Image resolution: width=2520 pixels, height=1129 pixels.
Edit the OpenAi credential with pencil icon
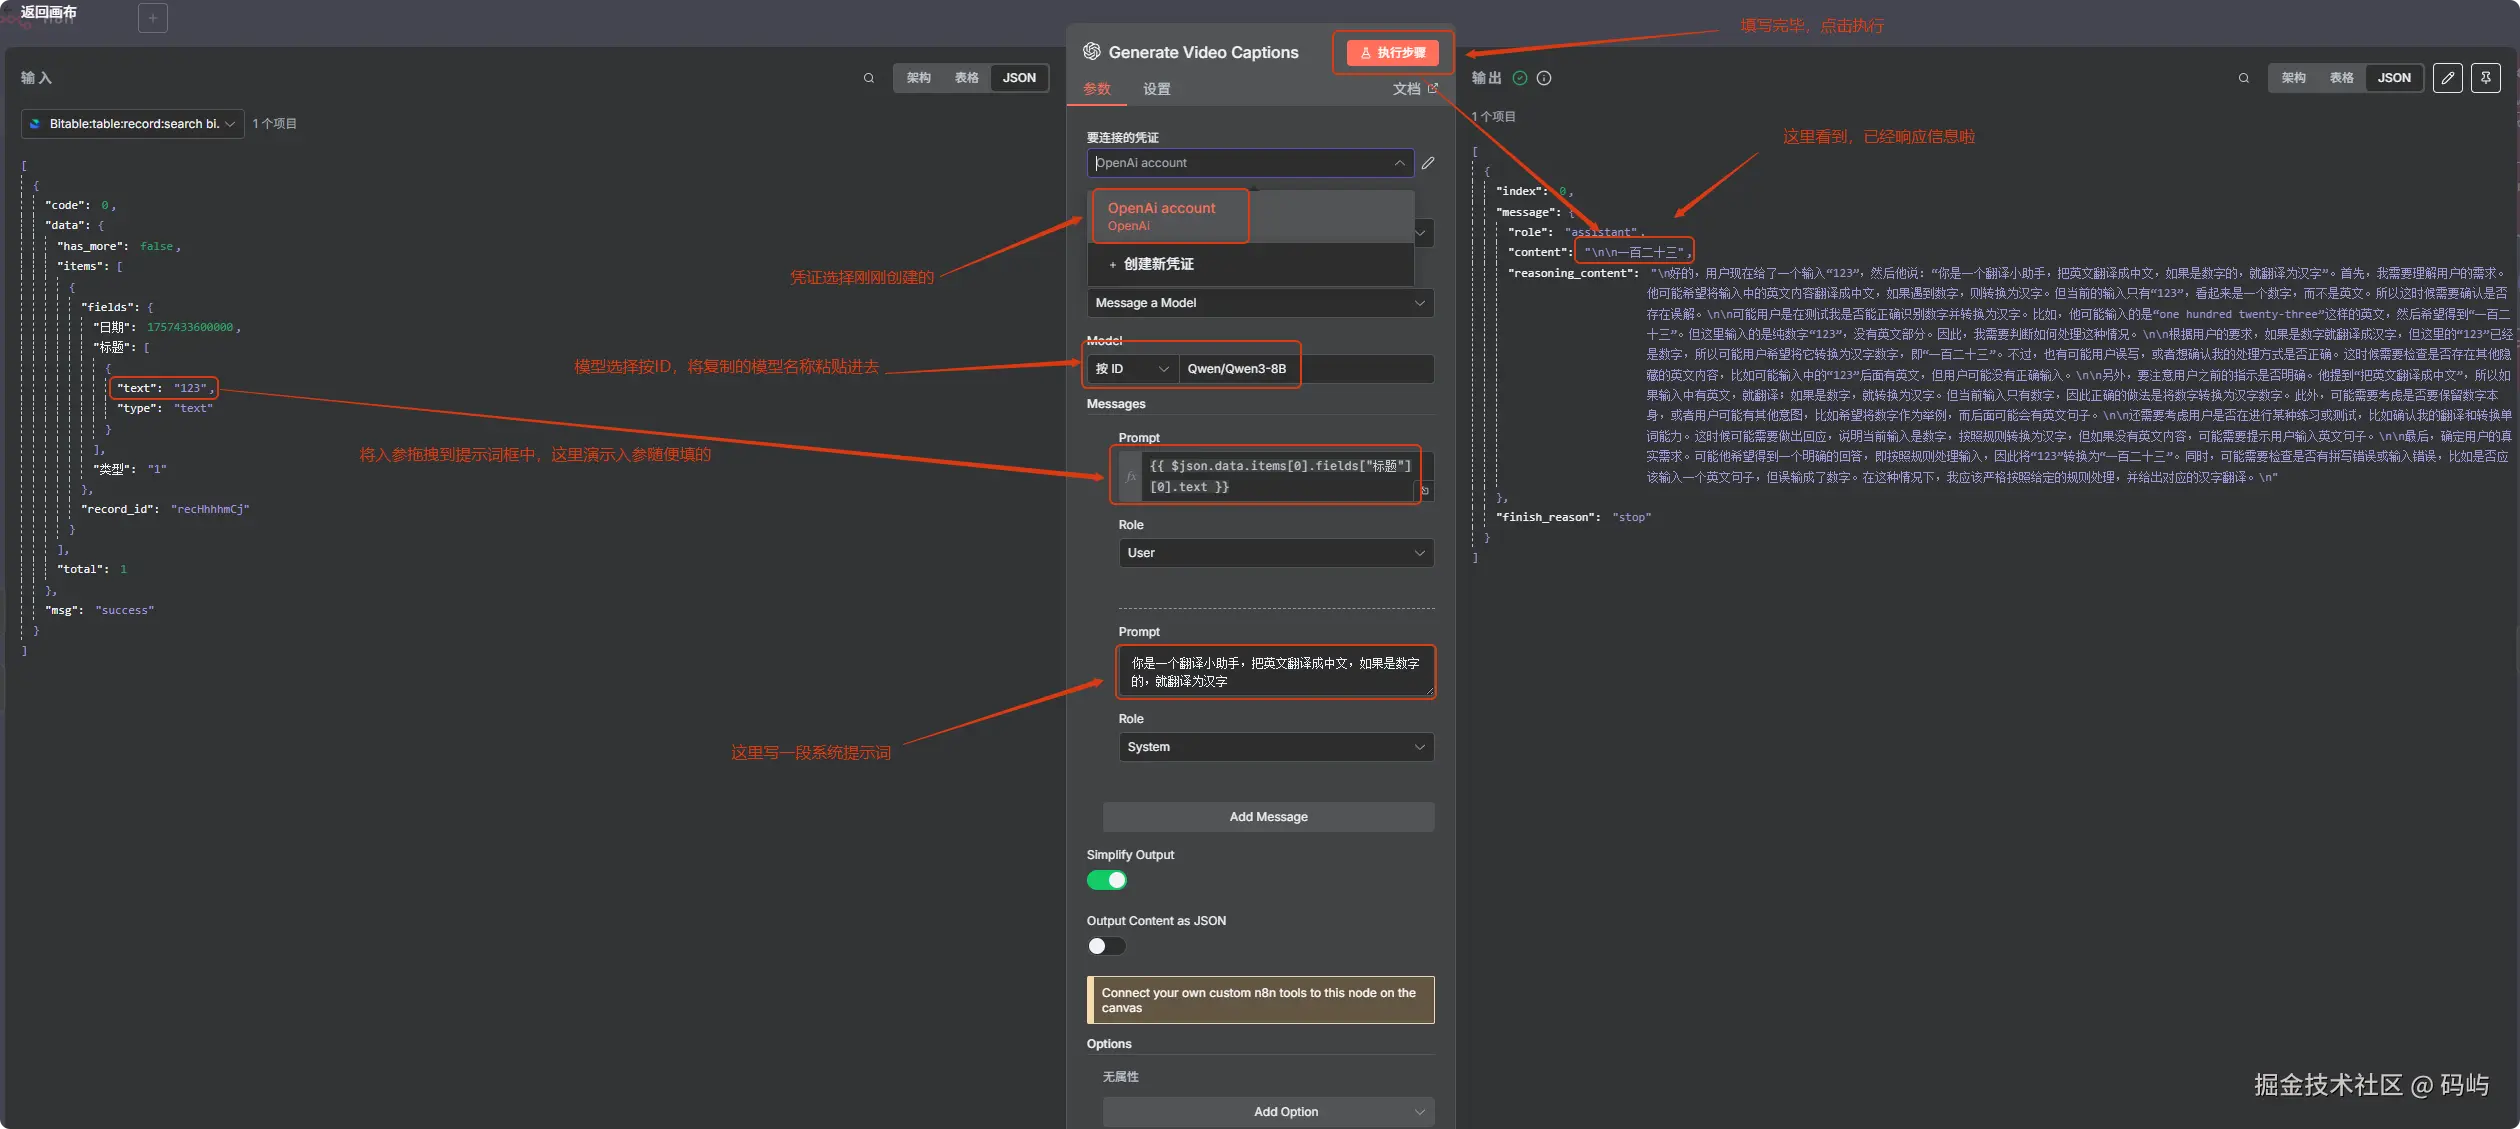click(1428, 163)
